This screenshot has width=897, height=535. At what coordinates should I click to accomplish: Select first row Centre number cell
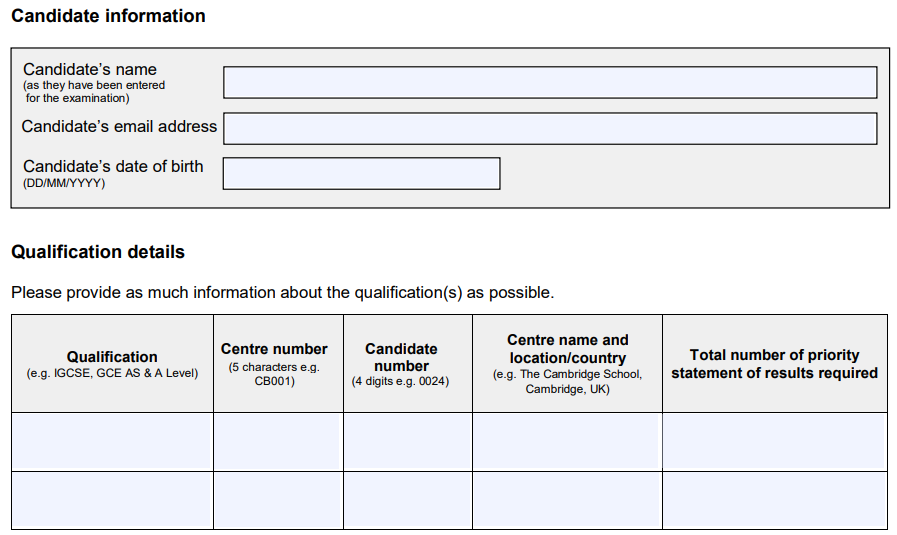point(278,442)
